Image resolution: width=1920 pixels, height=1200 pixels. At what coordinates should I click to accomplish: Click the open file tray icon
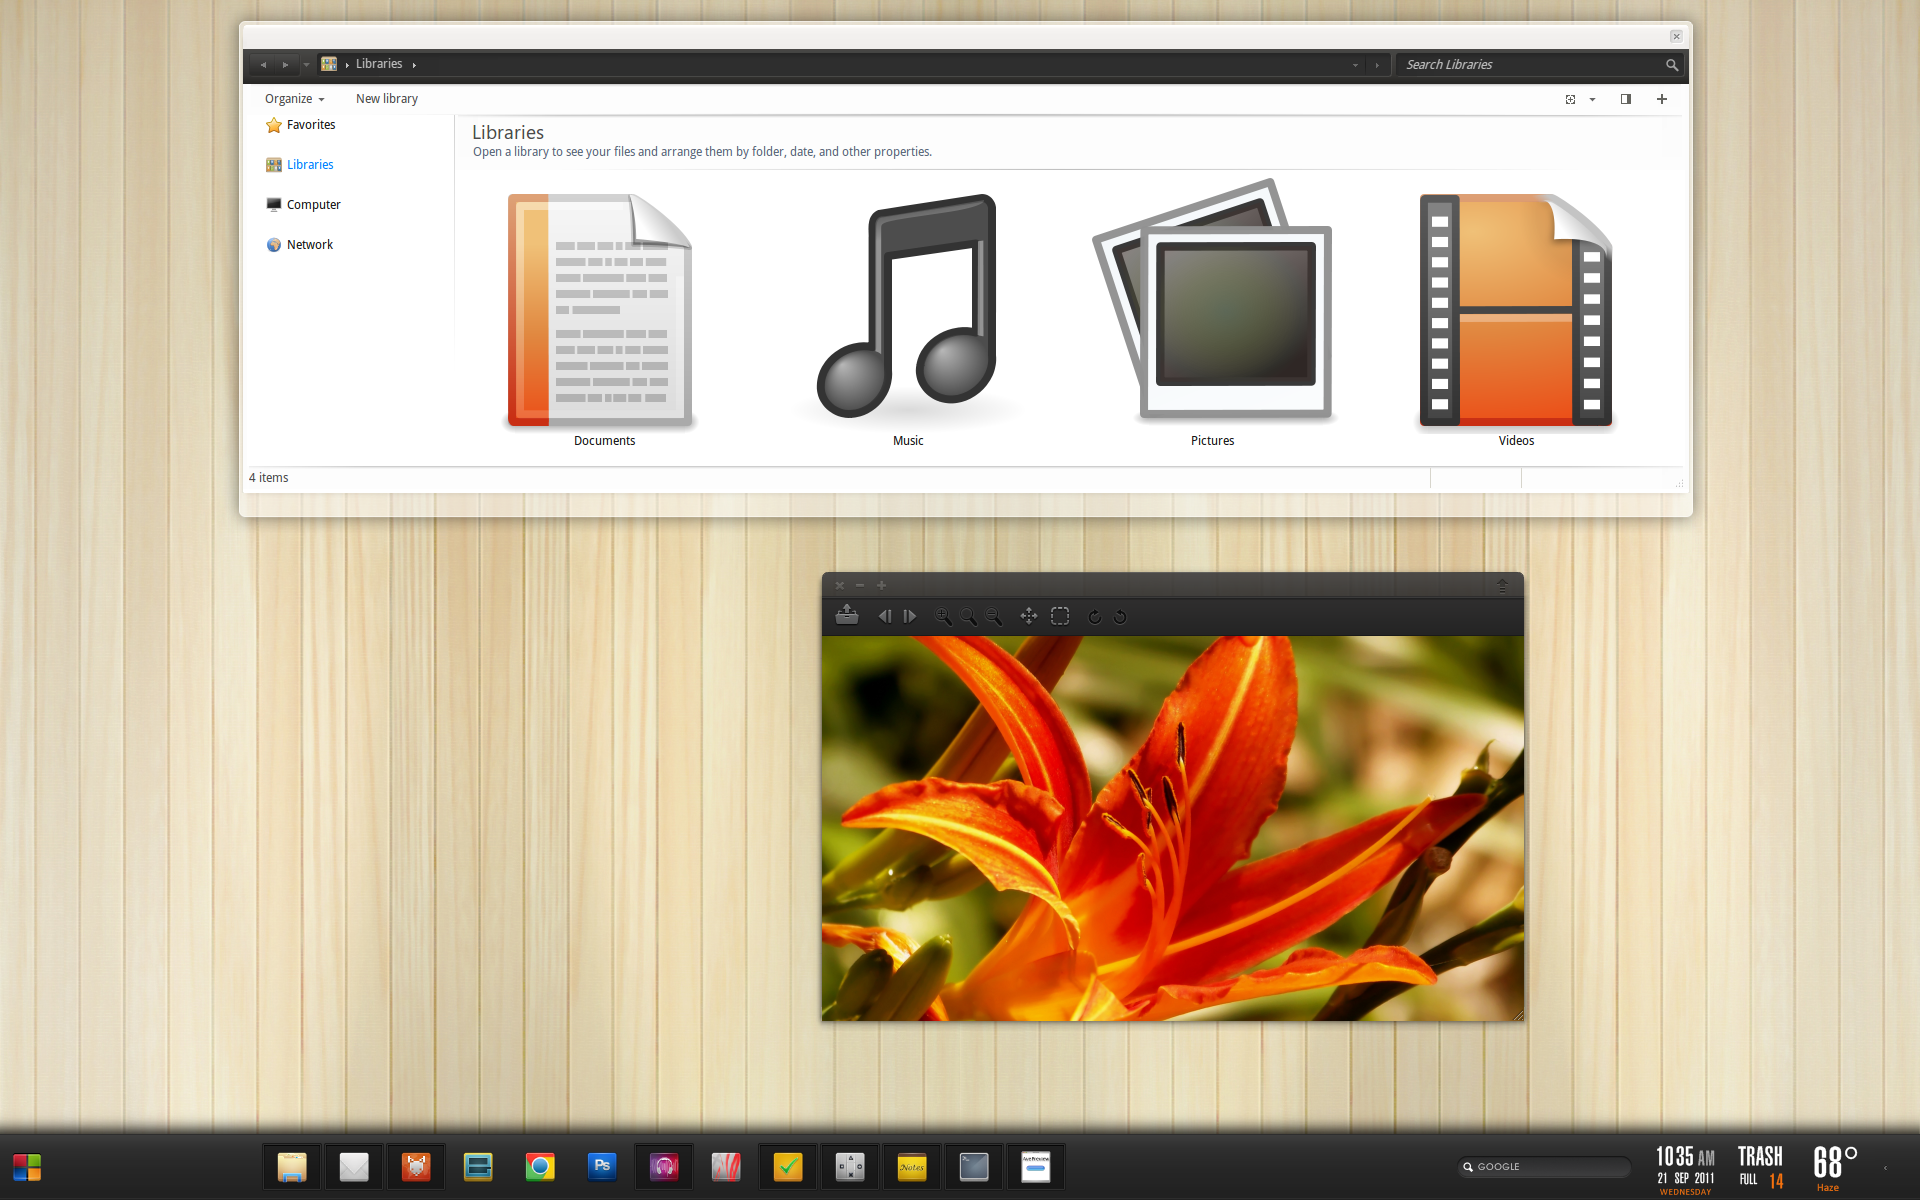(847, 616)
